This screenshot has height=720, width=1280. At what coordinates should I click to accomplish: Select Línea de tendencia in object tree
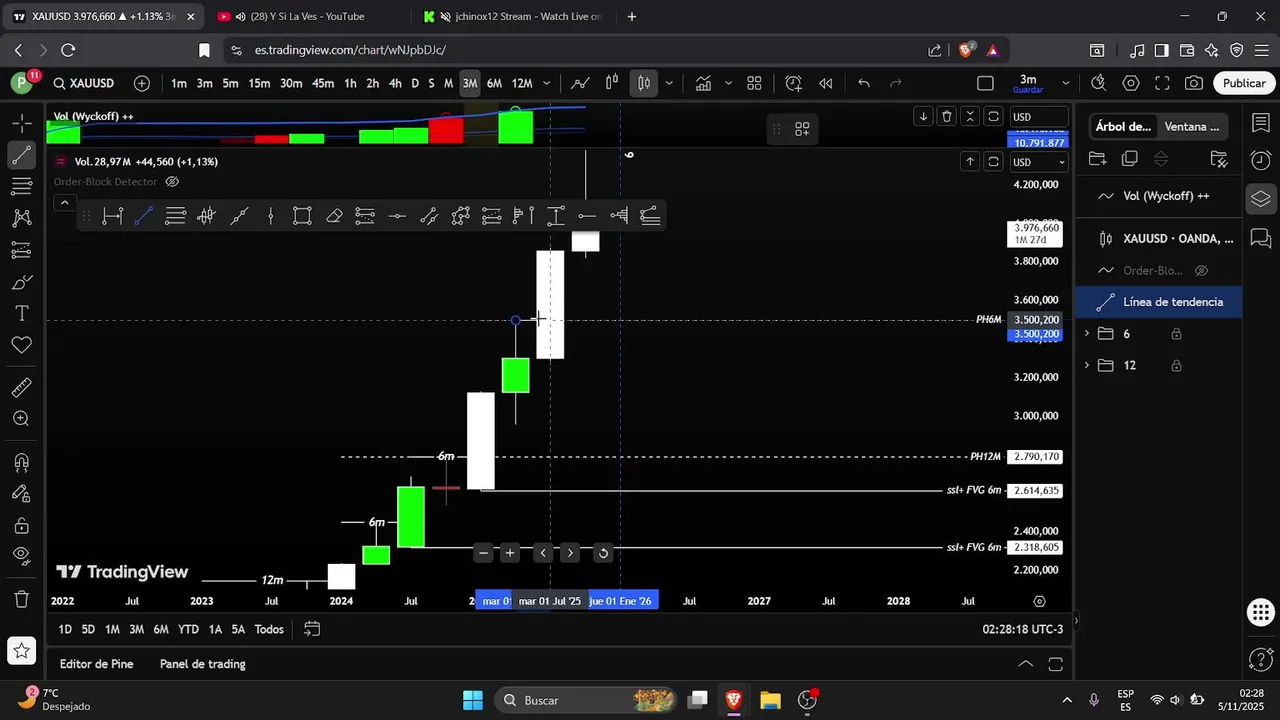tap(1159, 302)
